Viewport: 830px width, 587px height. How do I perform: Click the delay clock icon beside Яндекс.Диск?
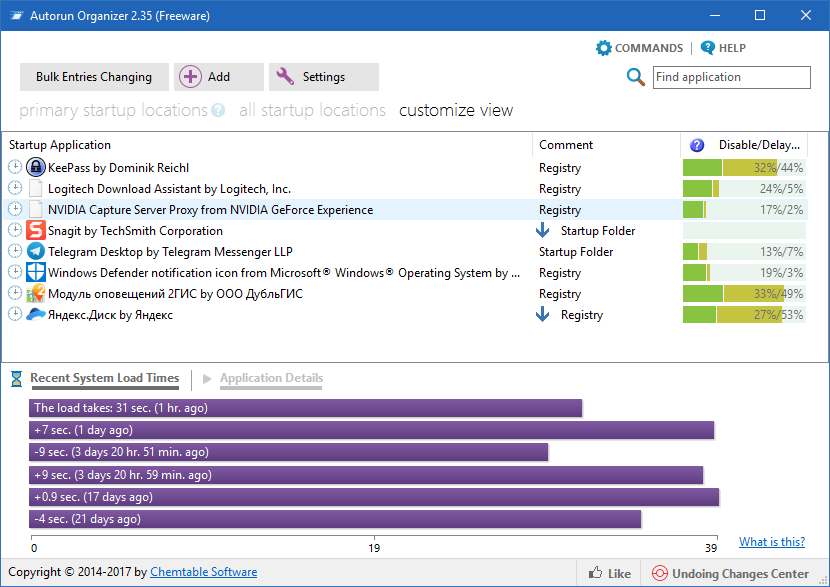coord(15,314)
